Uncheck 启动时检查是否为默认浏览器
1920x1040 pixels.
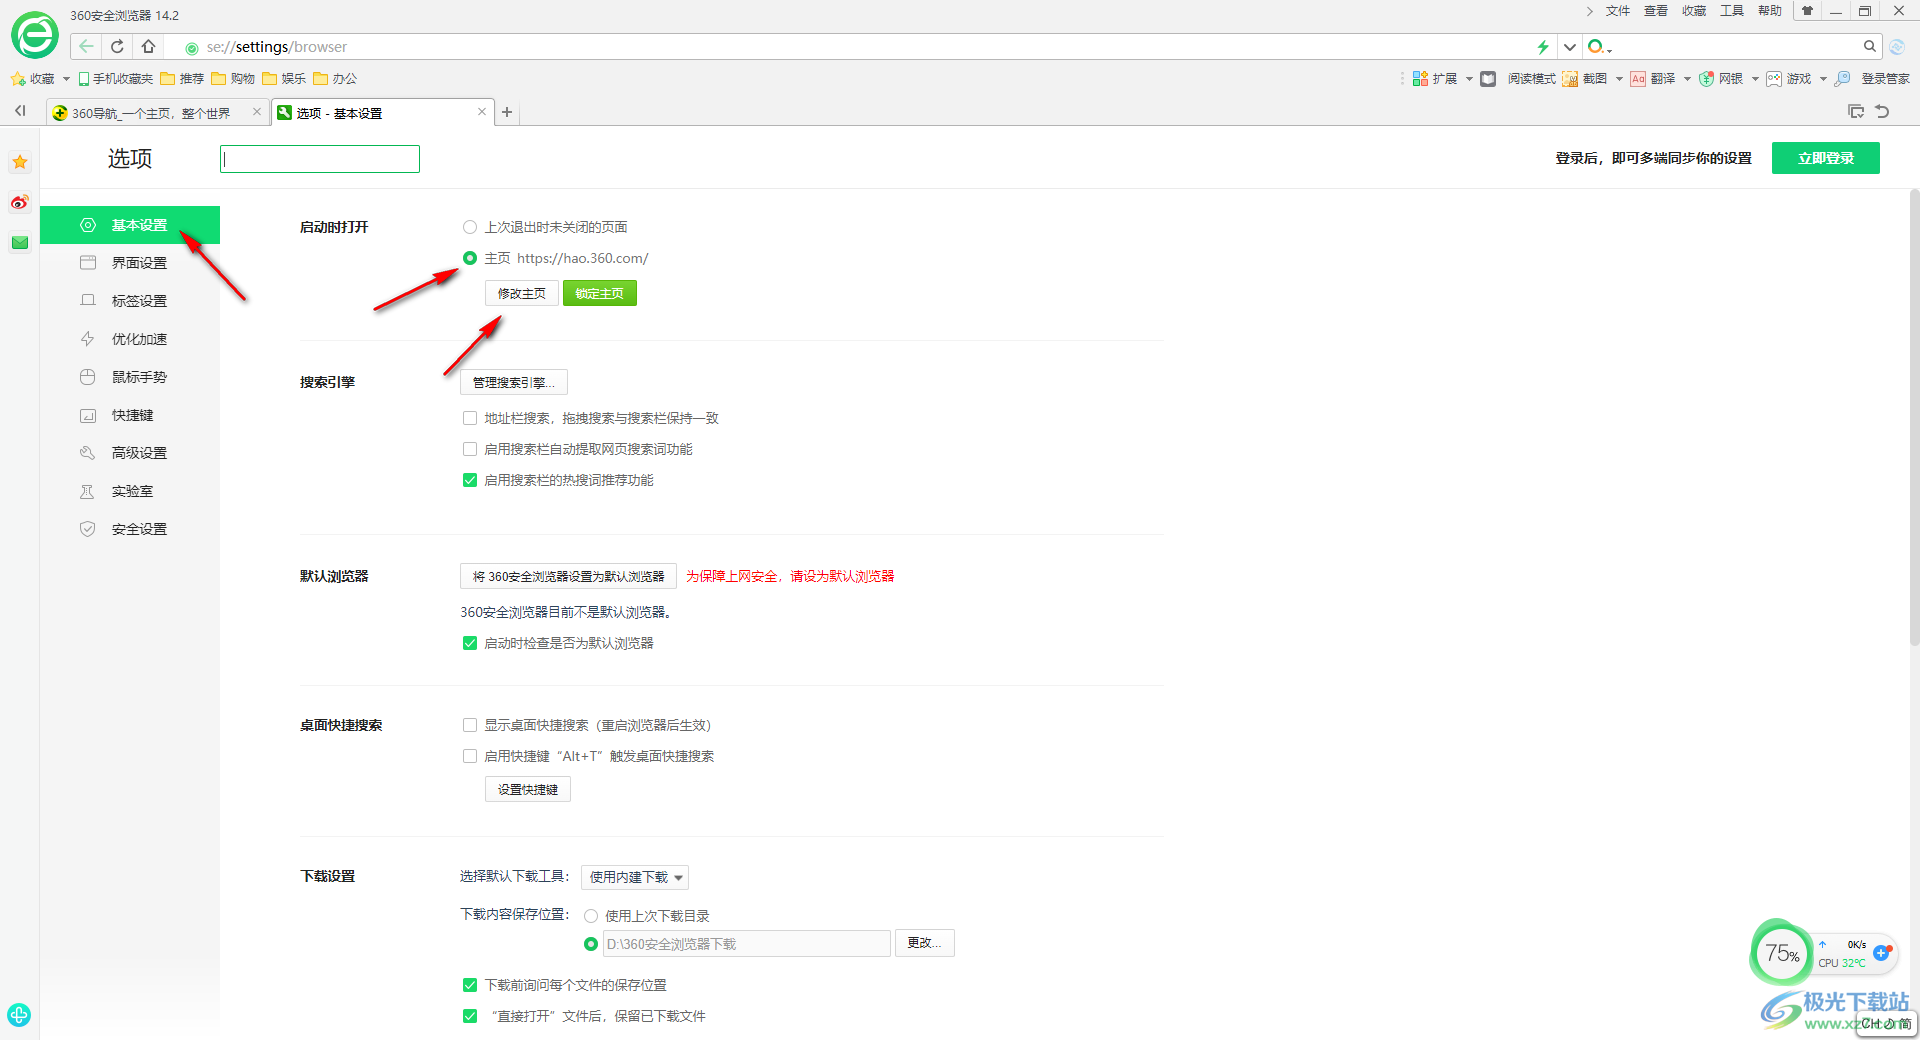tap(470, 643)
